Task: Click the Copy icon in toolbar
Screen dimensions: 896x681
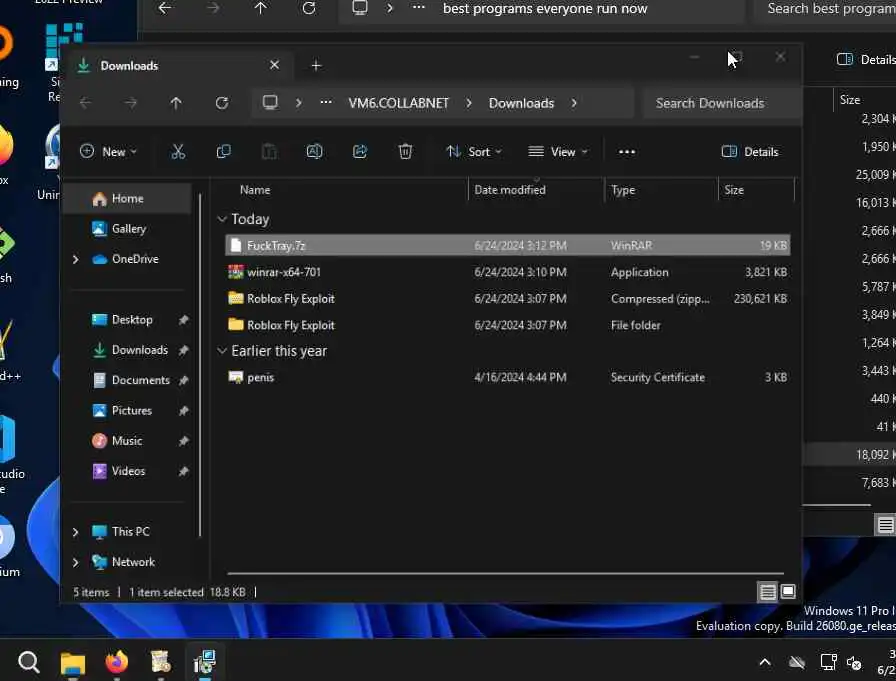Action: click(x=223, y=151)
